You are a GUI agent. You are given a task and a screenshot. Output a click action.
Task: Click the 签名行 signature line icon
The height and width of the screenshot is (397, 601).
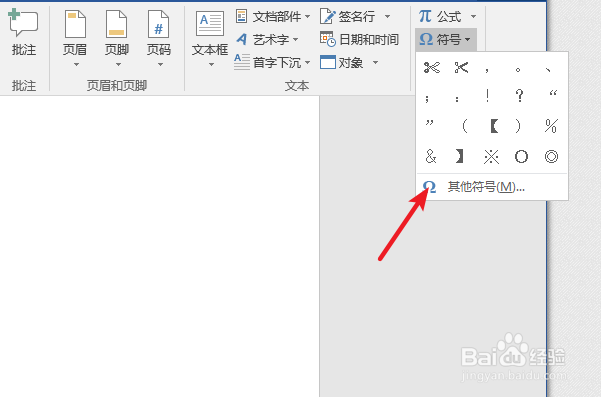point(328,16)
